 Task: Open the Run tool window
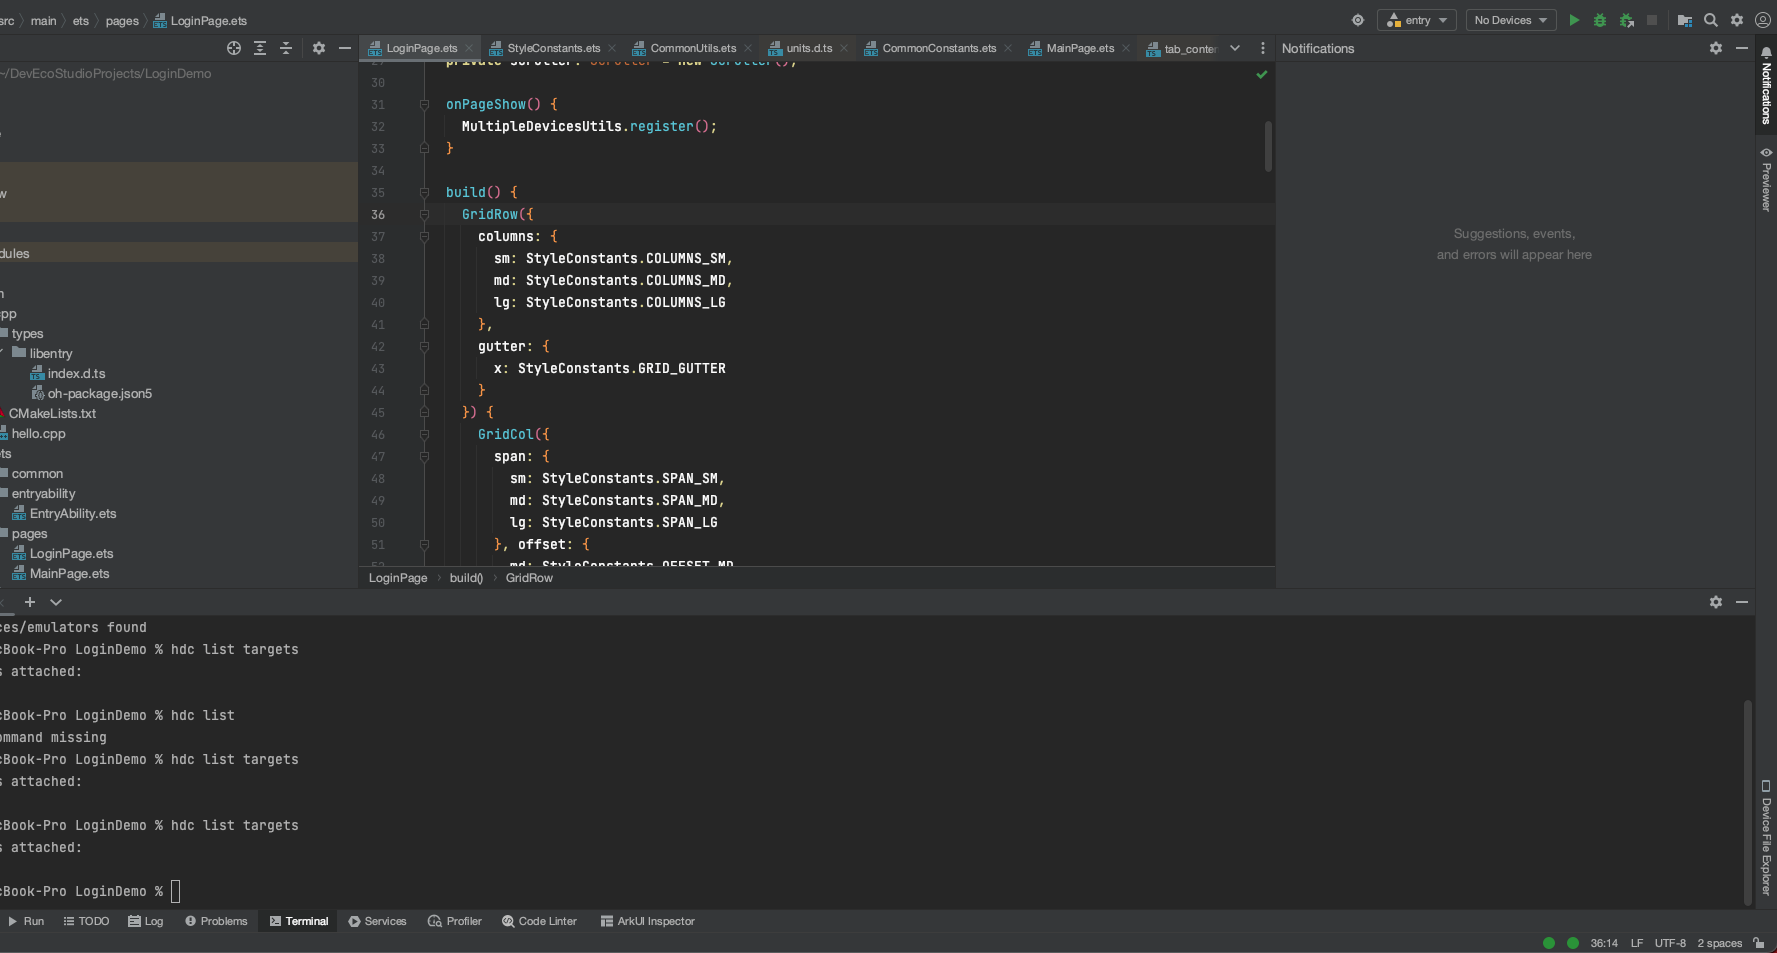point(26,921)
